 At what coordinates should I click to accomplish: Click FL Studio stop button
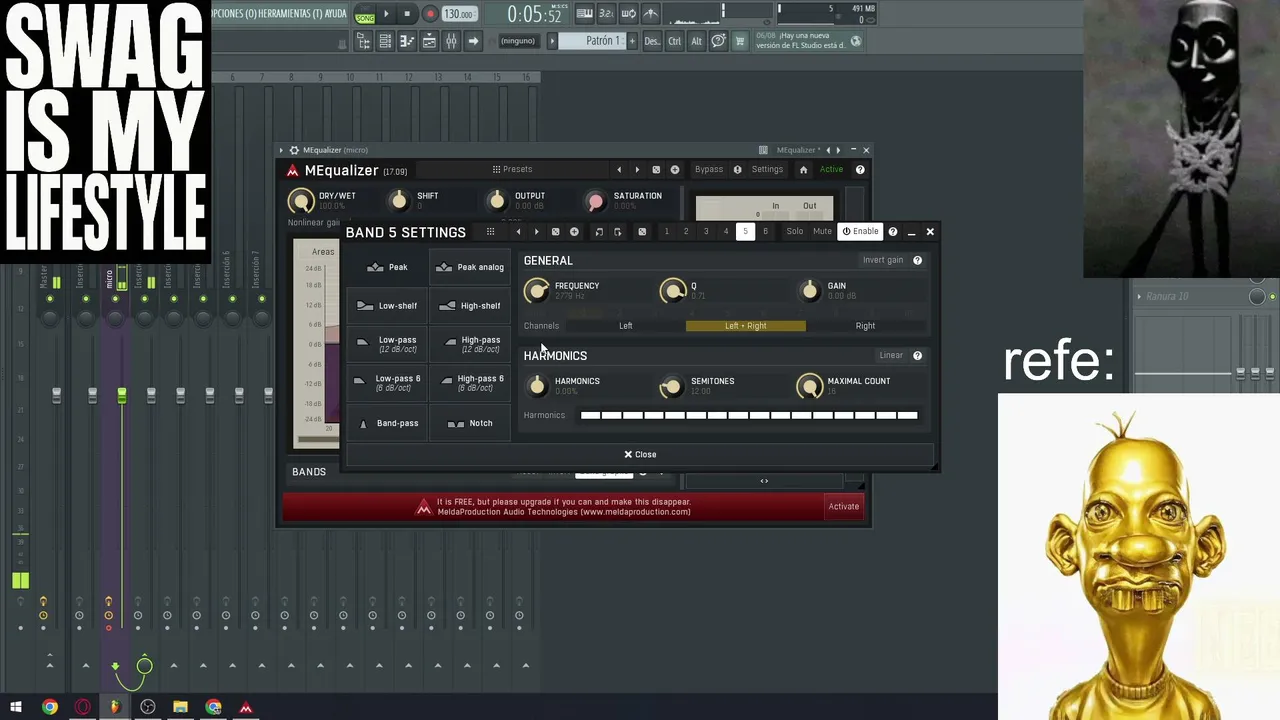pos(407,14)
